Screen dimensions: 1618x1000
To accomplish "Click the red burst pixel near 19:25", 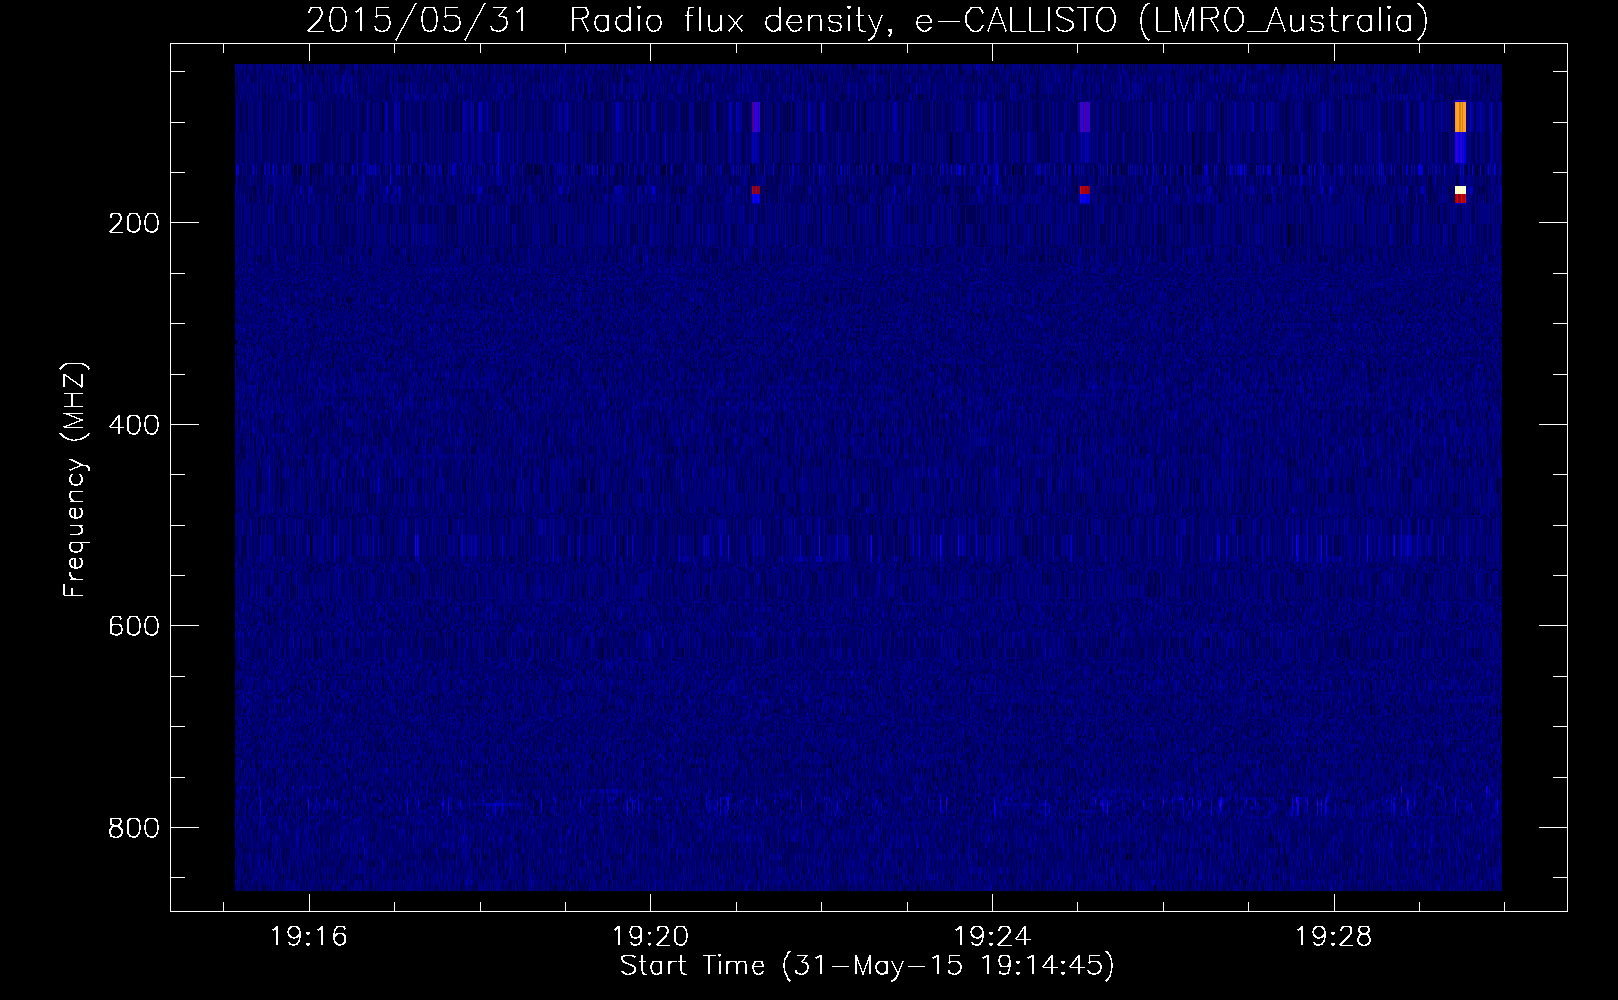I will click(x=1085, y=190).
